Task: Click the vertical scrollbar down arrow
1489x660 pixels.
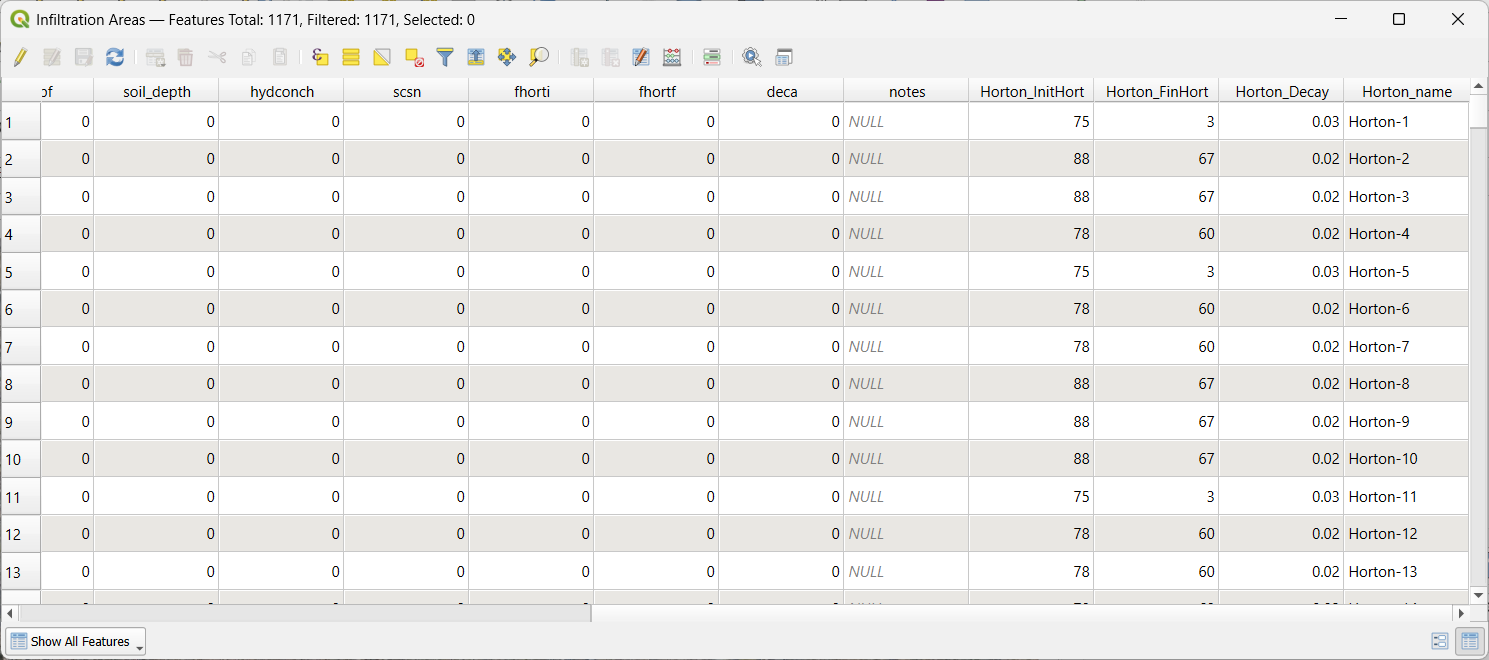Action: click(x=1478, y=595)
